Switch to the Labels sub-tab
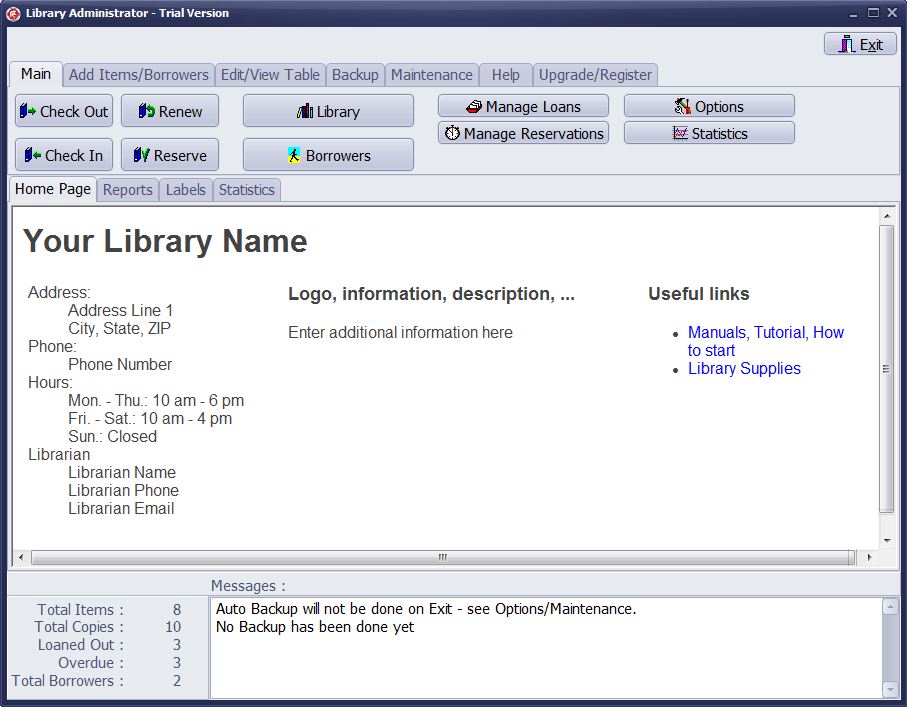This screenshot has height=707, width=907. pos(185,190)
